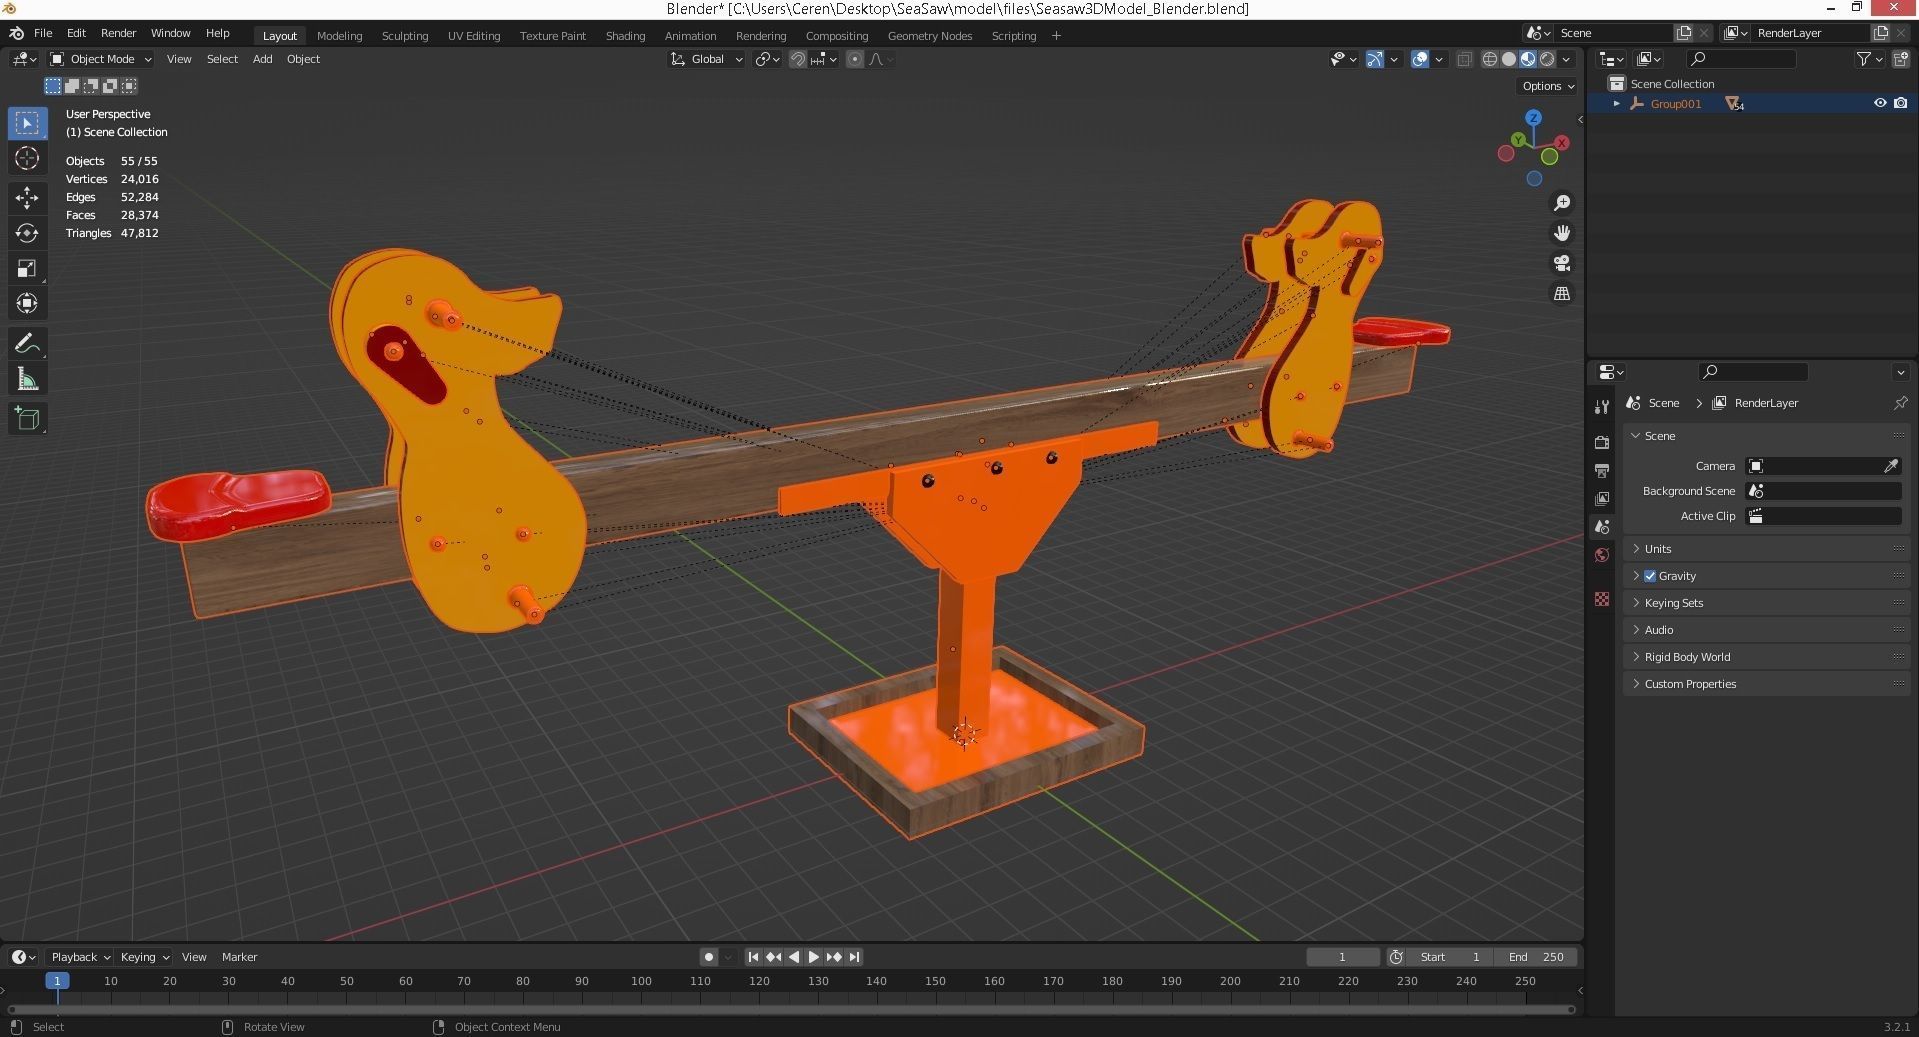Toggle auto keying record button
Screen dimensions: 1919x1037
click(709, 957)
